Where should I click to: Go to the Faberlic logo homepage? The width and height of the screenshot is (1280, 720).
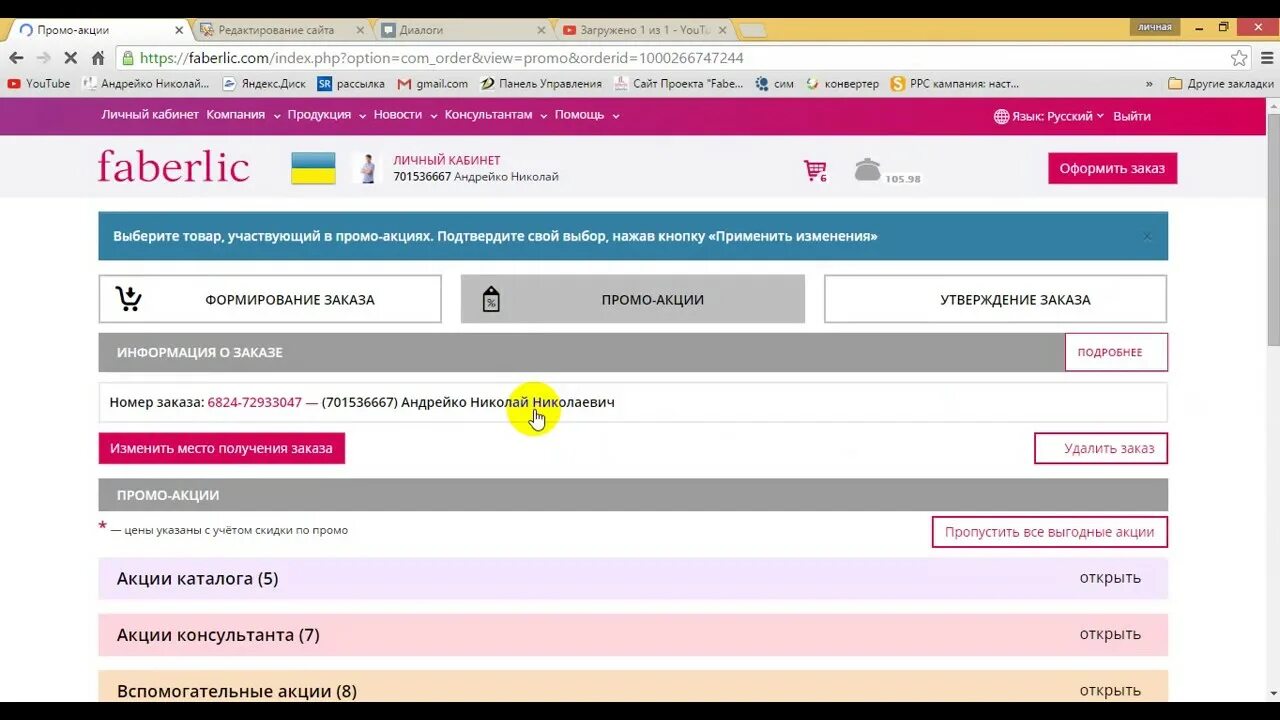[173, 167]
